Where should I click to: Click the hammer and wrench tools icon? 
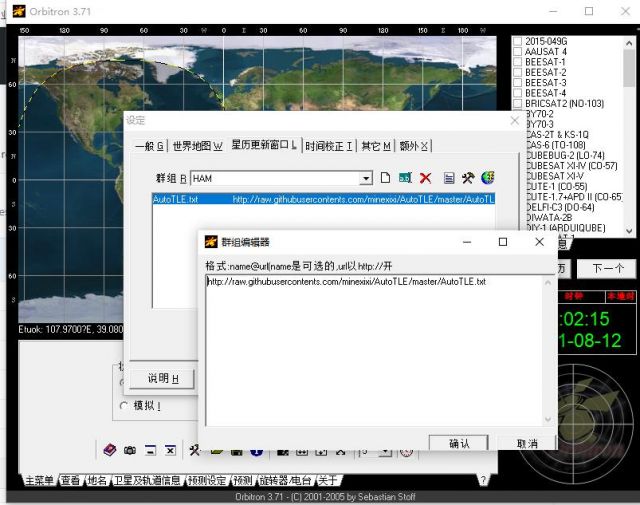point(468,178)
